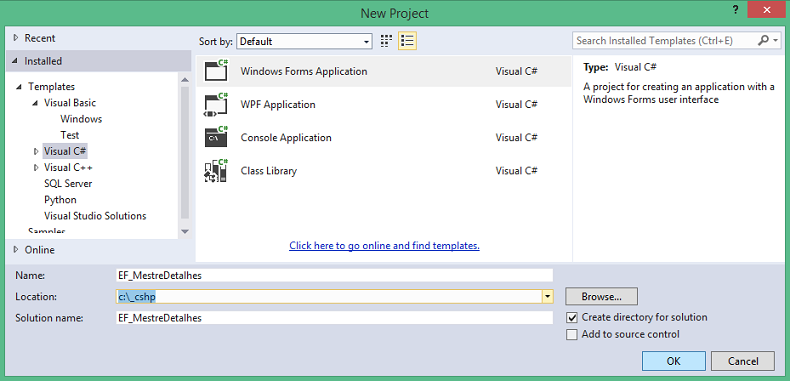
Task: Click the Browse button
Action: [602, 296]
